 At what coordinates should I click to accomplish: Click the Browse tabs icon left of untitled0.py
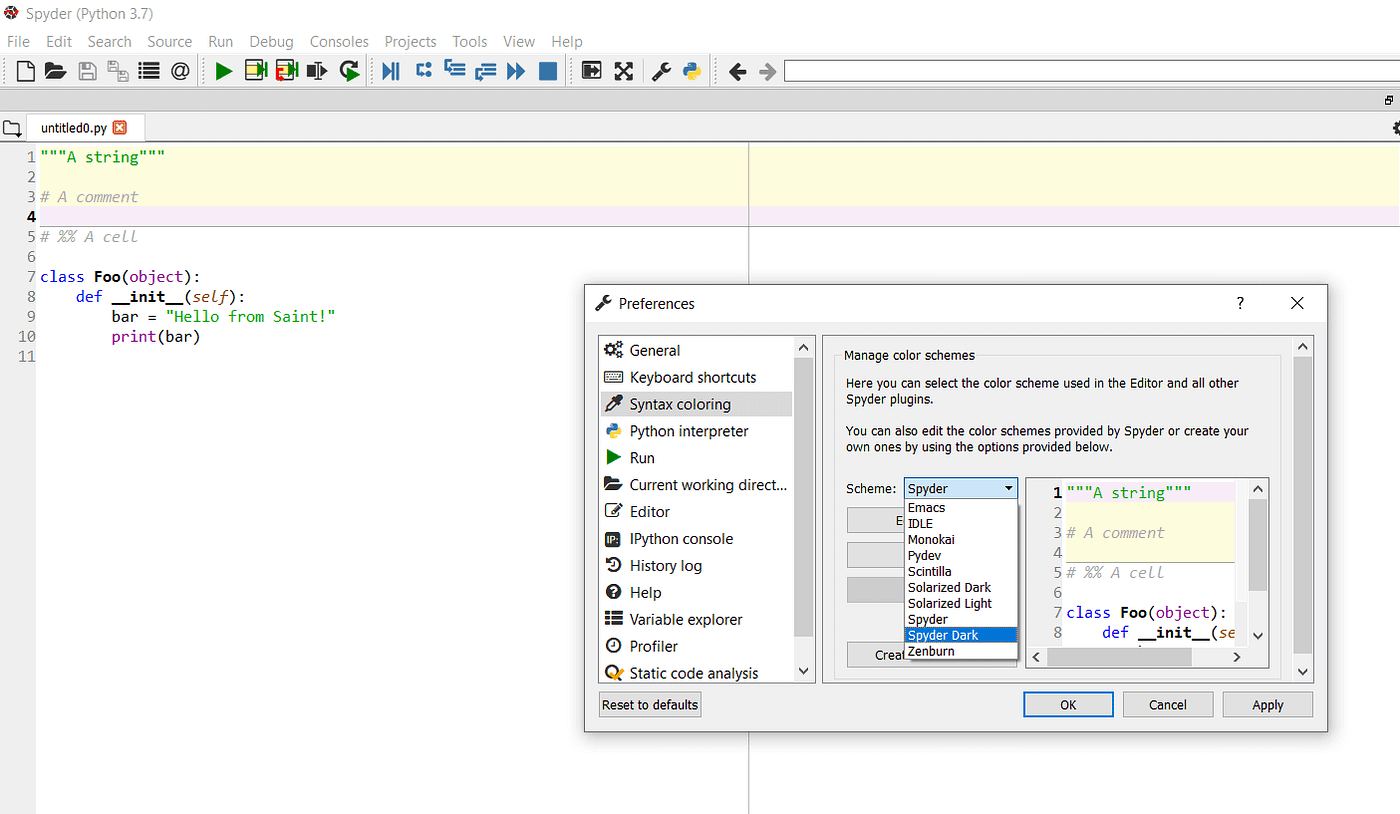(12, 128)
